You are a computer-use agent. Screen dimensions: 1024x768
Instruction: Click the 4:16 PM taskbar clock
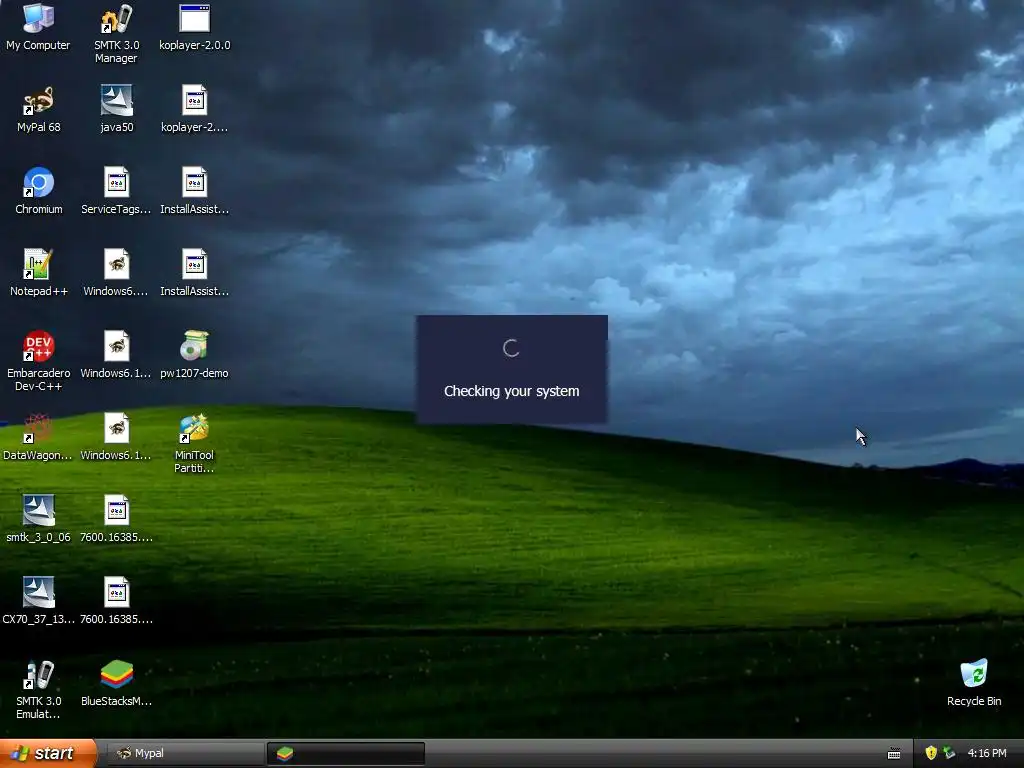click(x=987, y=753)
